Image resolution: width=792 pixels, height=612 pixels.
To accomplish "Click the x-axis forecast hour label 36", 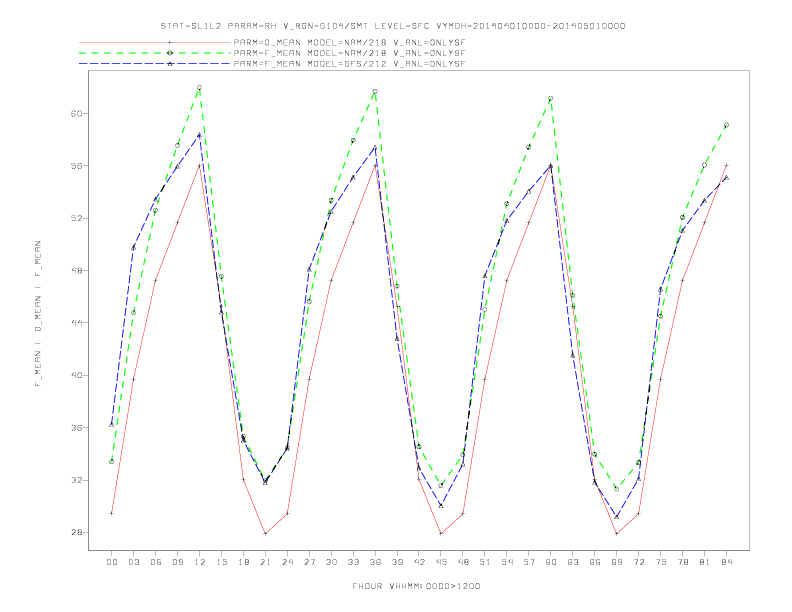I will coord(375,562).
